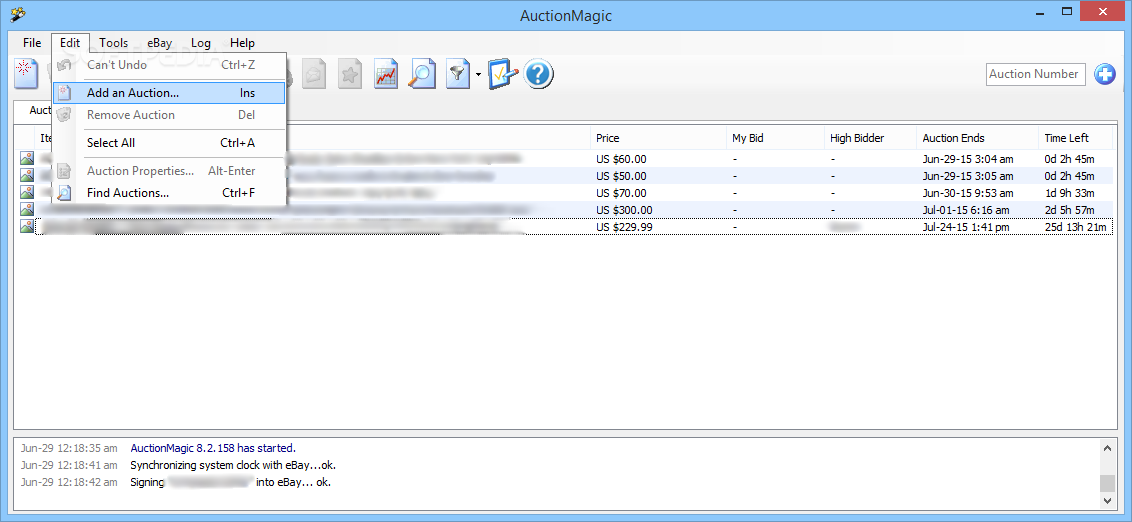This screenshot has height=522, width=1132.
Task: Click the 1d 9h 33m time left value
Action: click(1069, 193)
